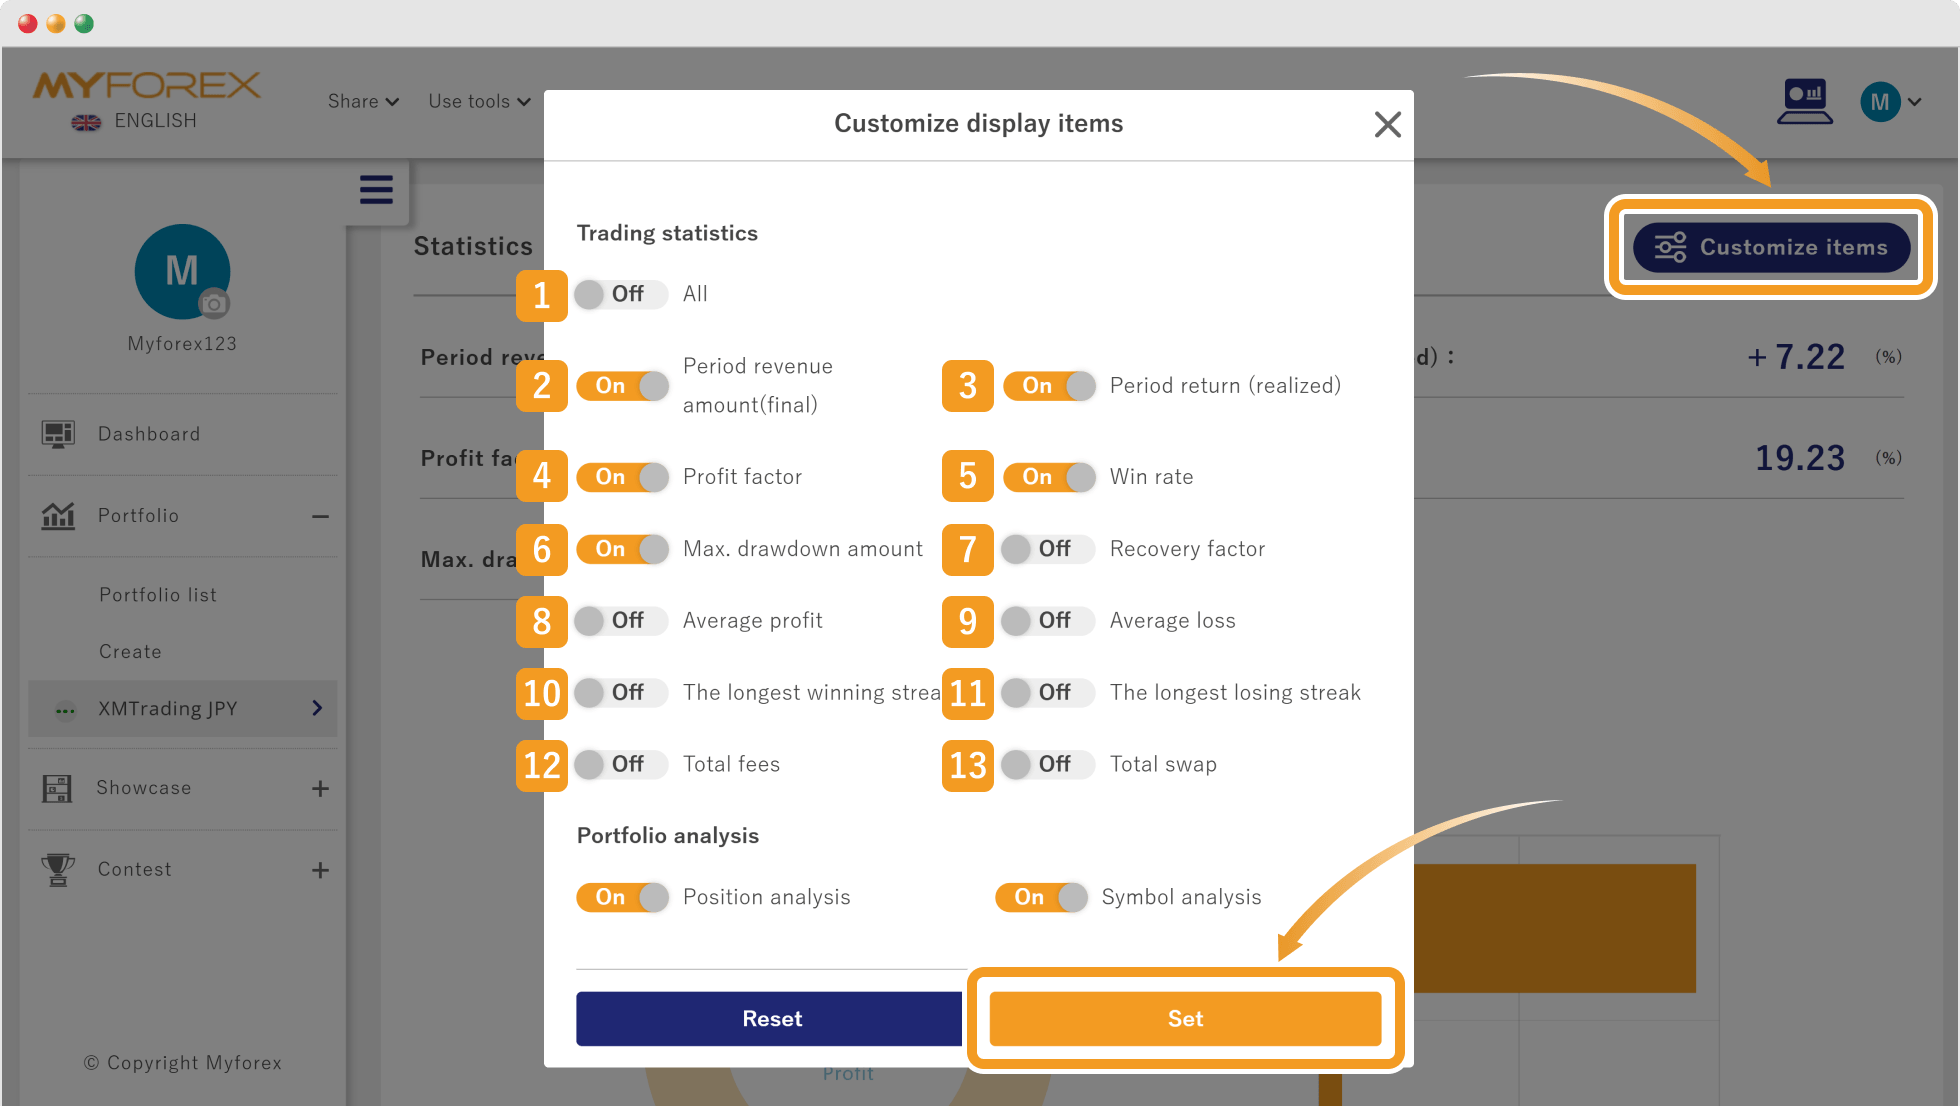The height and width of the screenshot is (1106, 1960).
Task: Click the Myforex123 avatar circle
Action: pyautogui.click(x=182, y=271)
